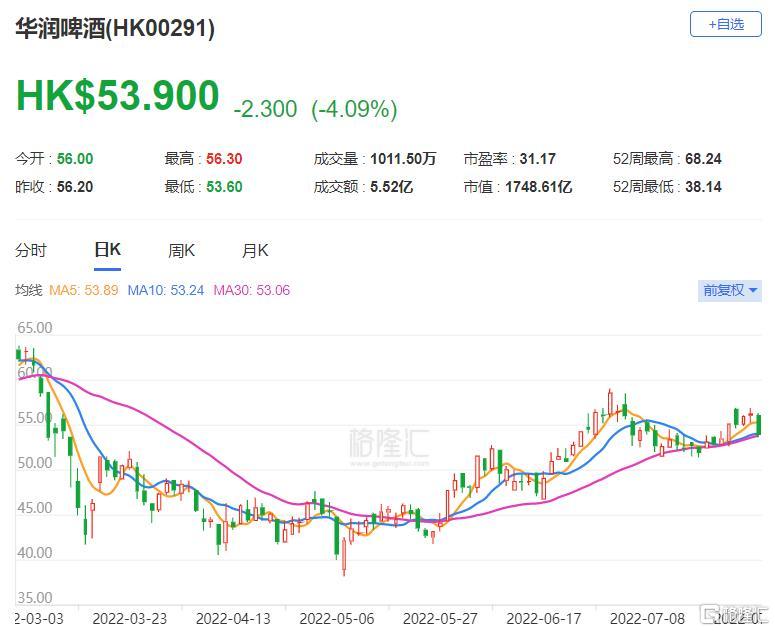Click the 最高 value 56.30
The width and height of the screenshot is (775, 631).
(224, 159)
